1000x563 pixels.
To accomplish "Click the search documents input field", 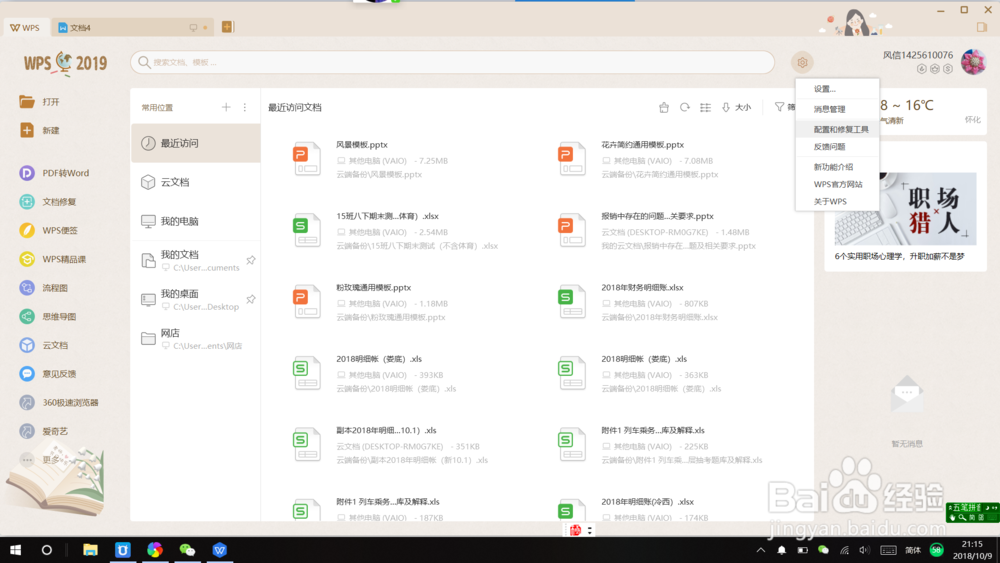I will [452, 62].
